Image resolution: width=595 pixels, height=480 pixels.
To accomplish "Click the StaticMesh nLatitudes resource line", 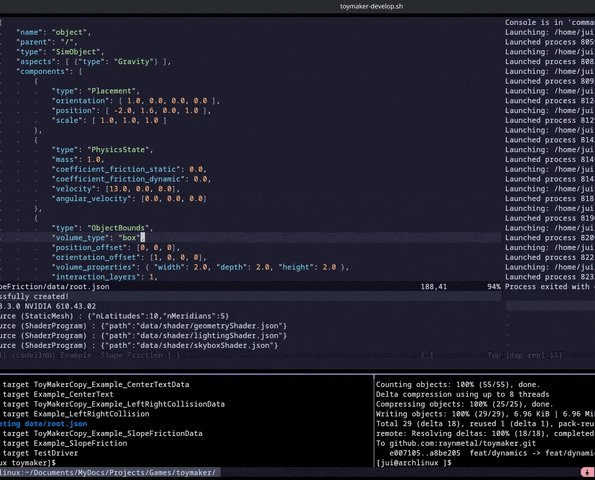I will [114, 316].
